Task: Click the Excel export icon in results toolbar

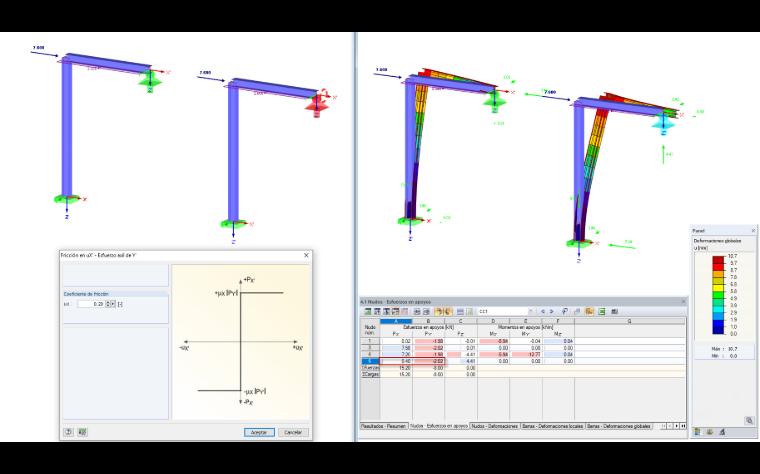Action: pos(602,312)
